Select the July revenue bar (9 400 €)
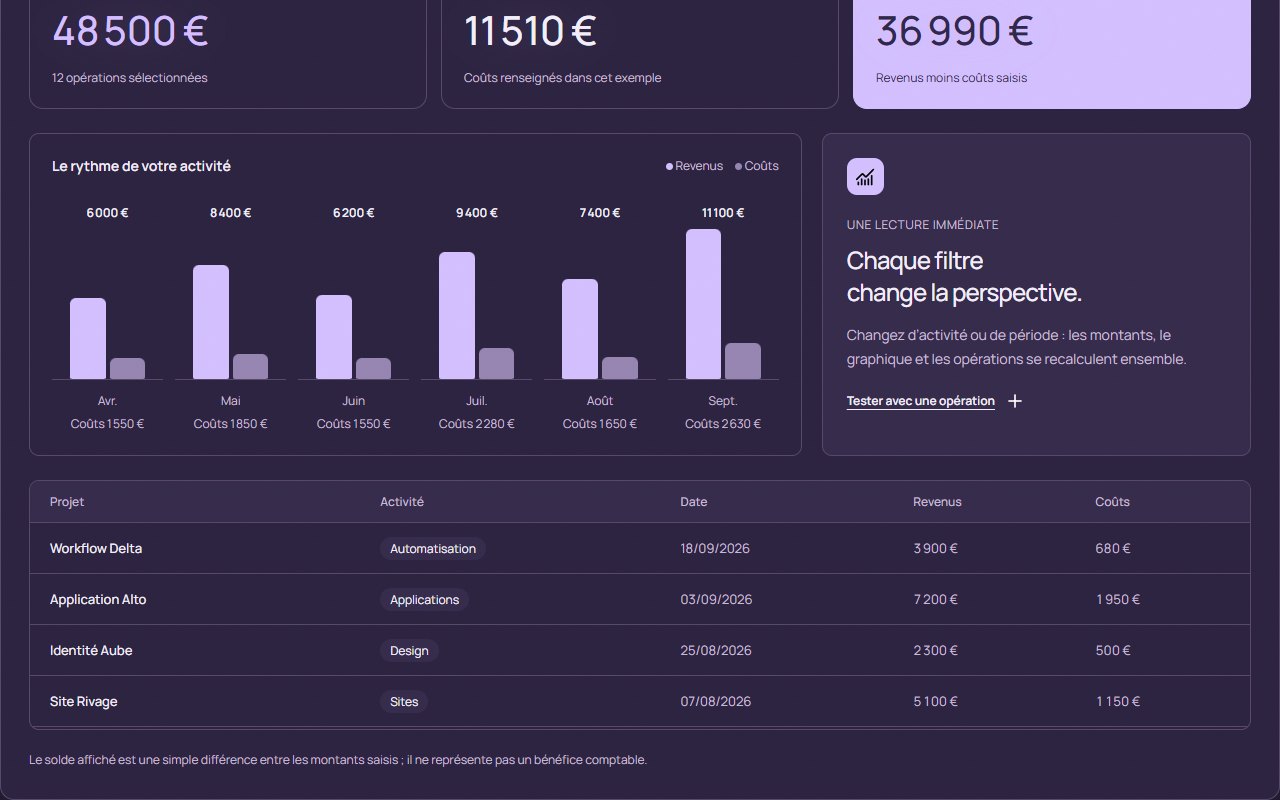This screenshot has height=800, width=1280. point(457,316)
